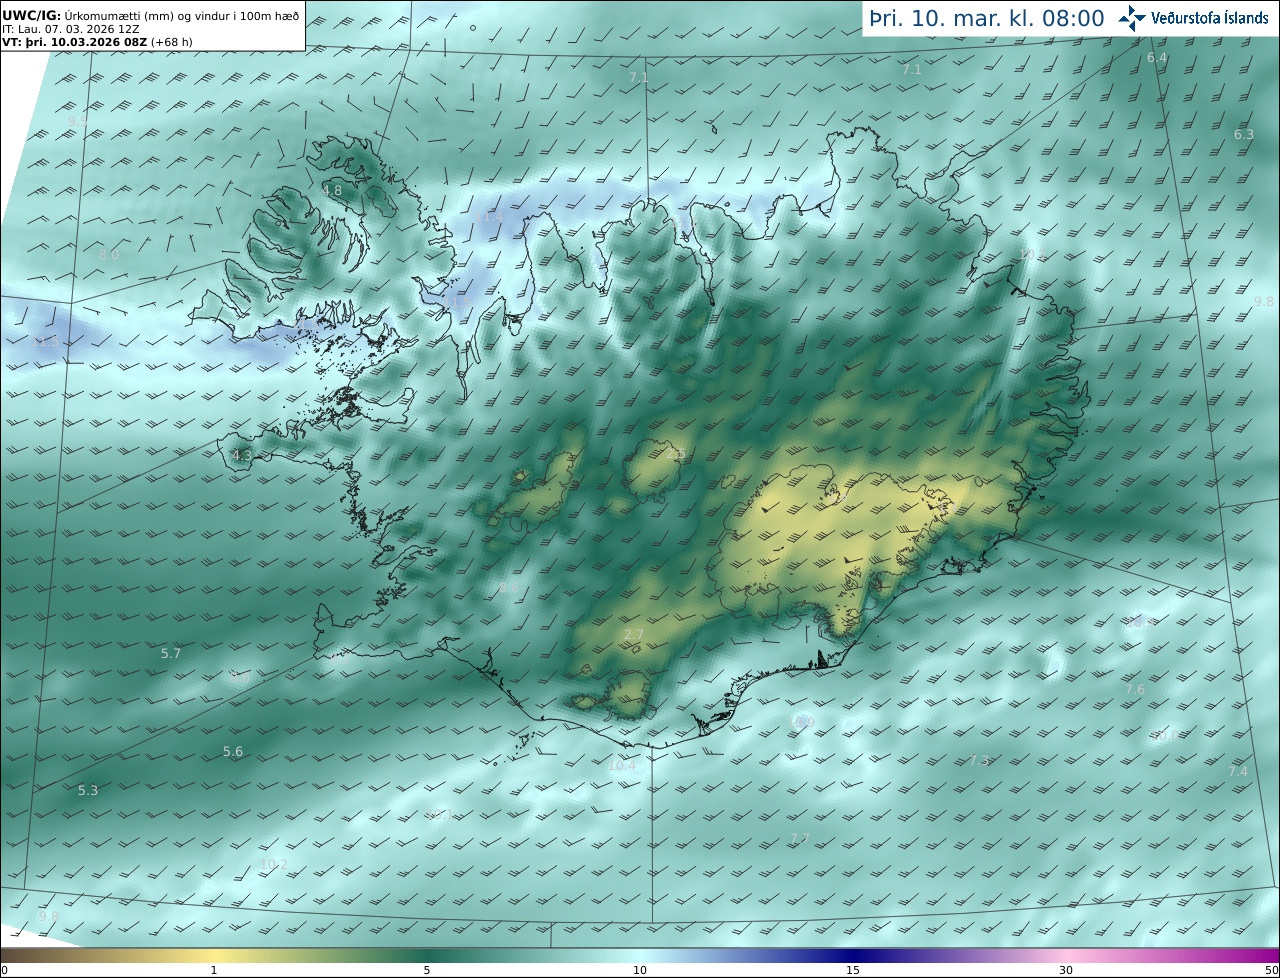1280x978 pixels.
Task: Click the color scale's 0 tick label
Action: click(4, 970)
